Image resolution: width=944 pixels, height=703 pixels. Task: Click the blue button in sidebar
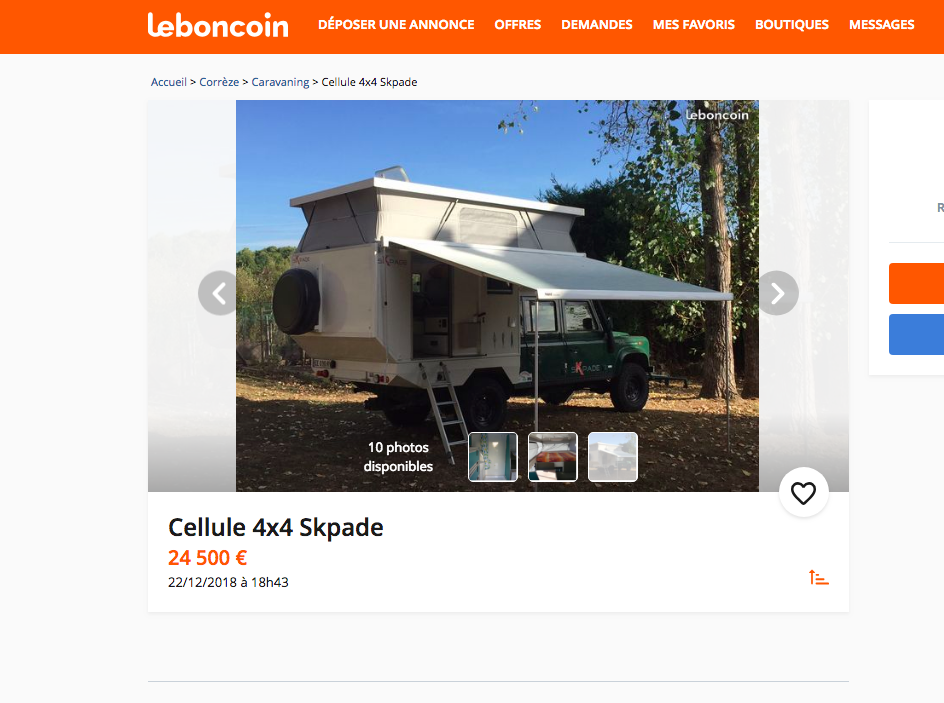click(x=916, y=334)
